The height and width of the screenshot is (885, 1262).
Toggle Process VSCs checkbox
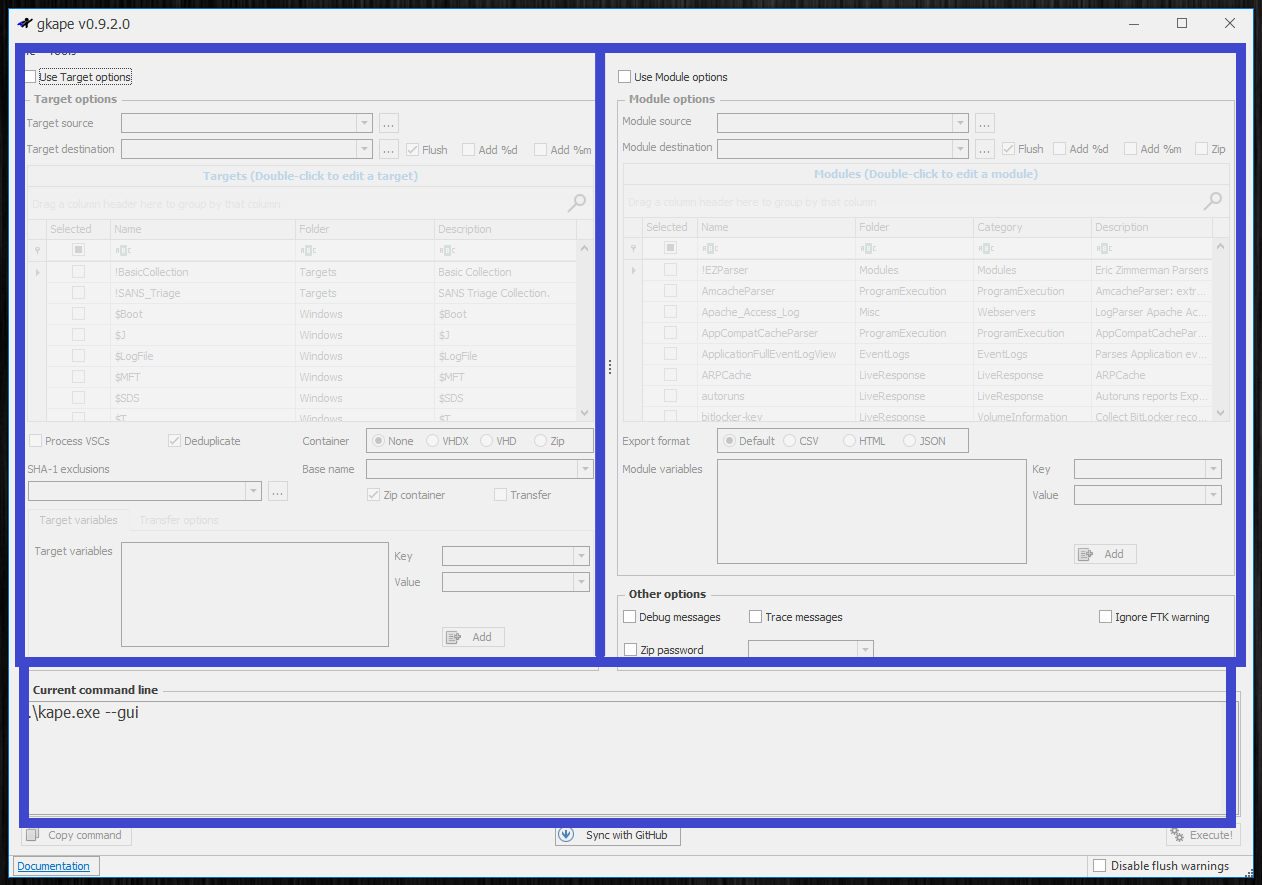pyautogui.click(x=36, y=441)
